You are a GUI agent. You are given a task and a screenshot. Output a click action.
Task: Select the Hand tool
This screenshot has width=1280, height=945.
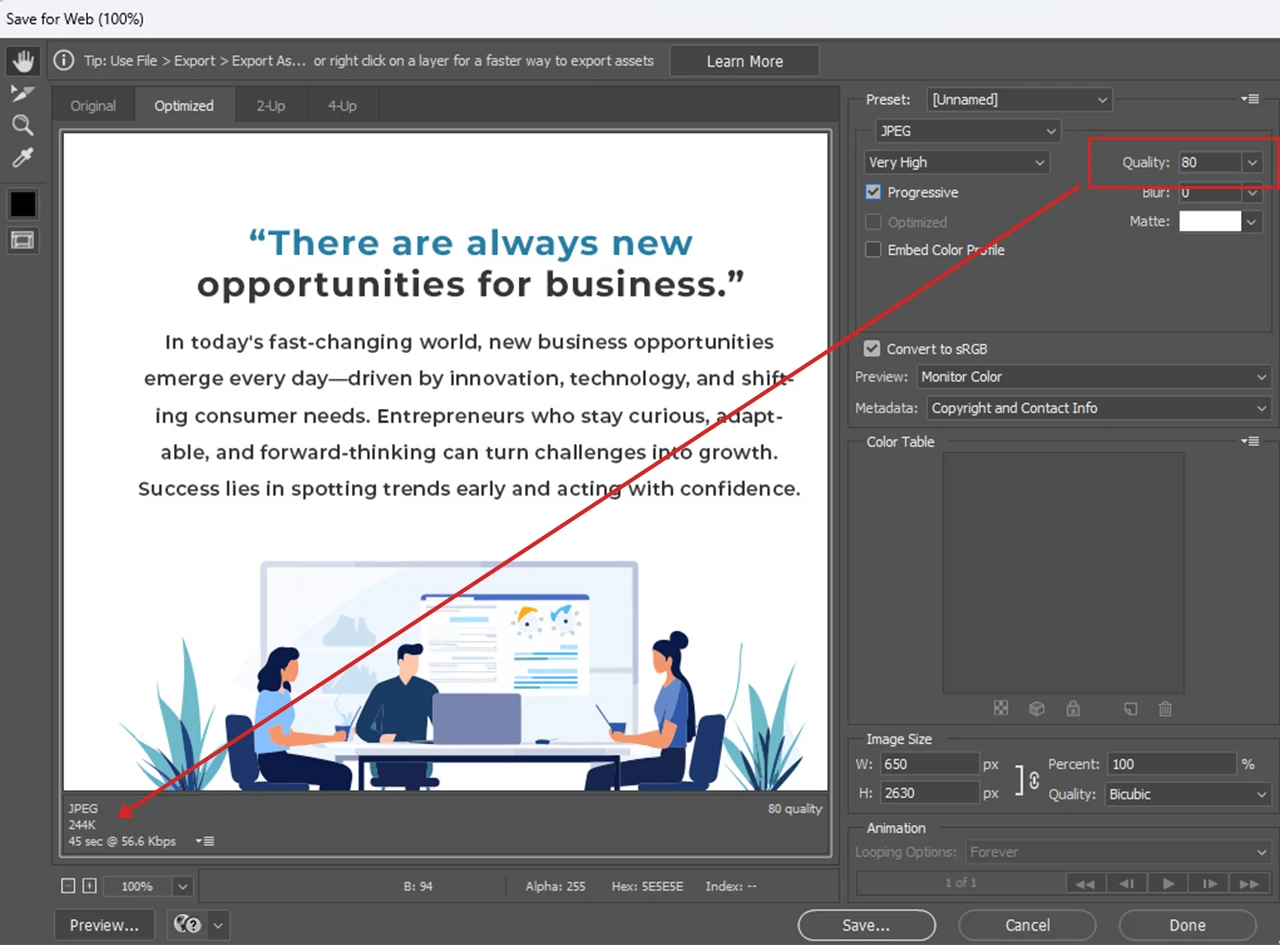tap(22, 61)
